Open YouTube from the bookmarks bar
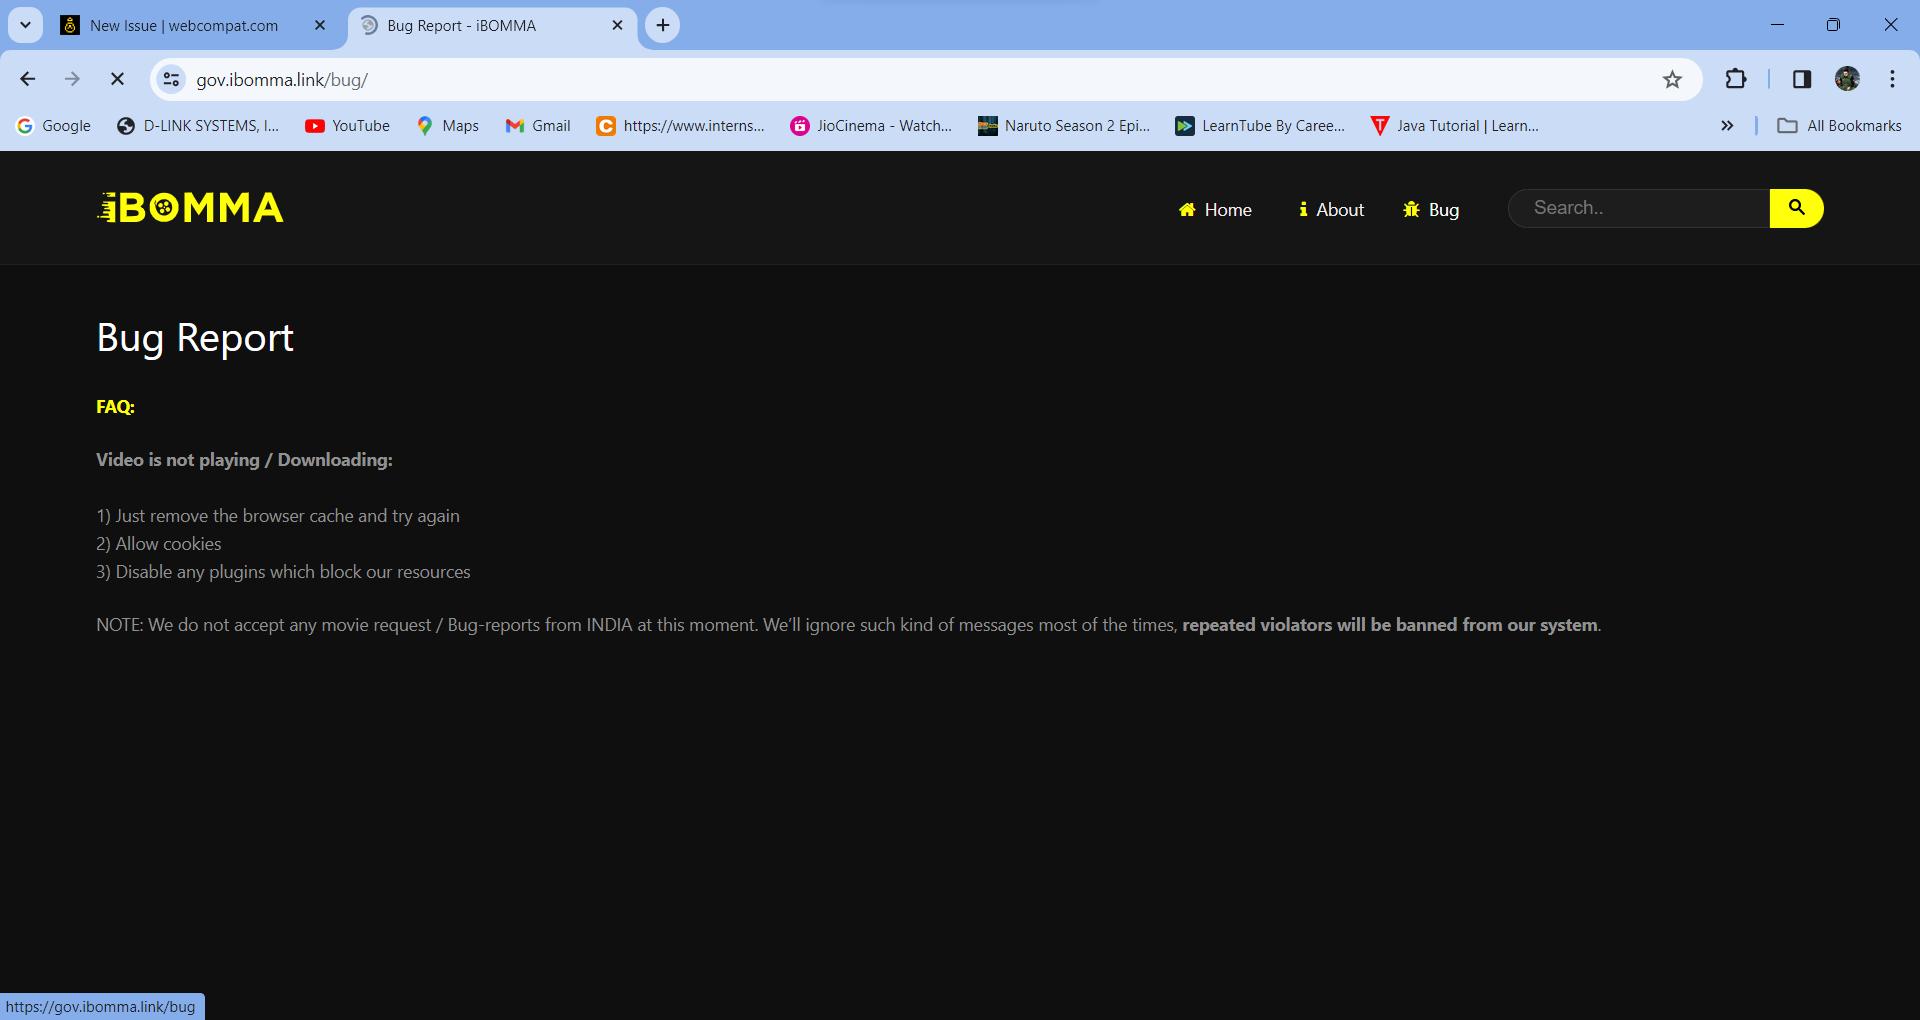 pyautogui.click(x=347, y=125)
